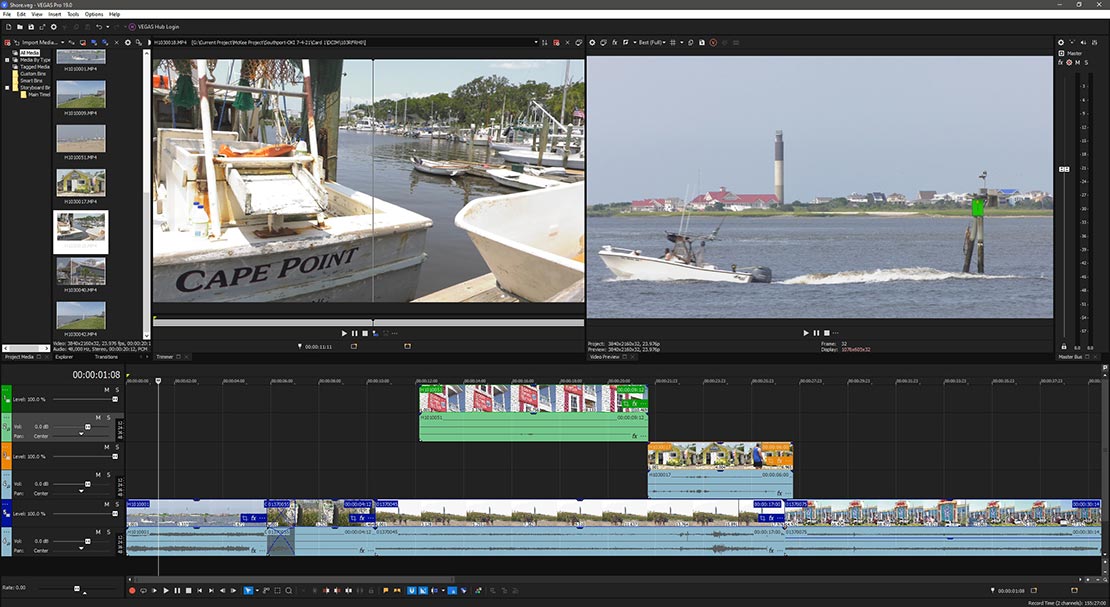Switch to the Project Media tab
1110x607 pixels.
20,357
